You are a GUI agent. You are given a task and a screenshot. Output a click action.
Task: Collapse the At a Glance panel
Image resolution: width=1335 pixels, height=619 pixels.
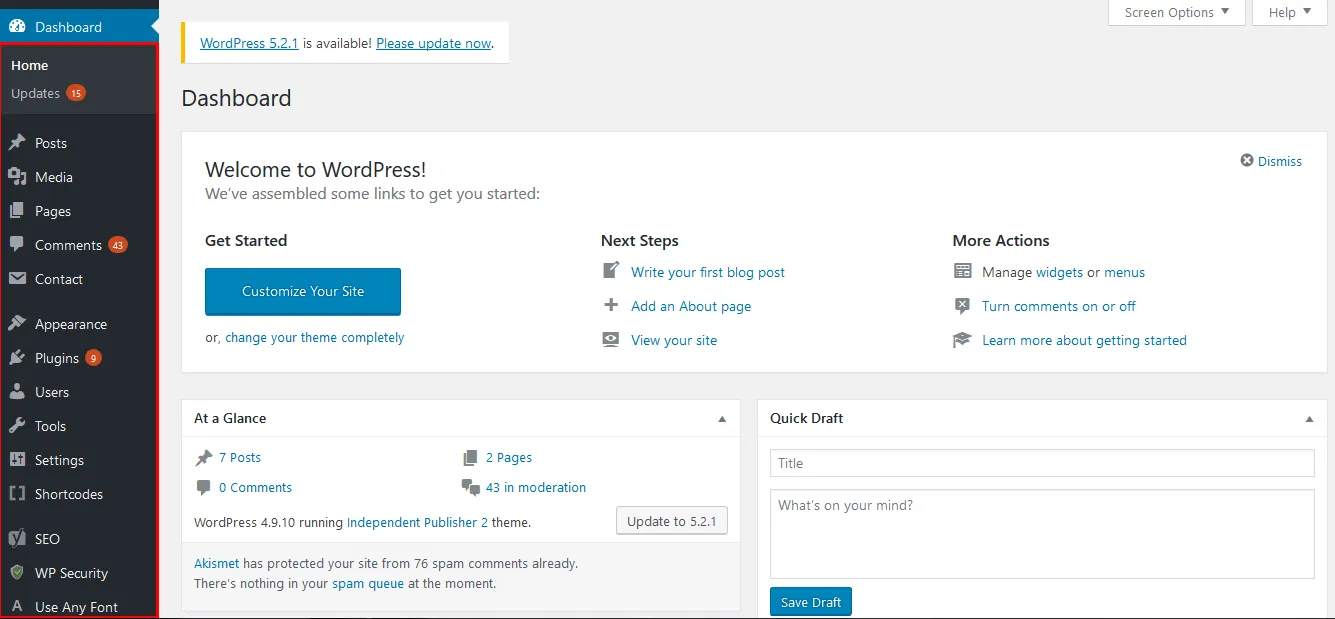[722, 418]
